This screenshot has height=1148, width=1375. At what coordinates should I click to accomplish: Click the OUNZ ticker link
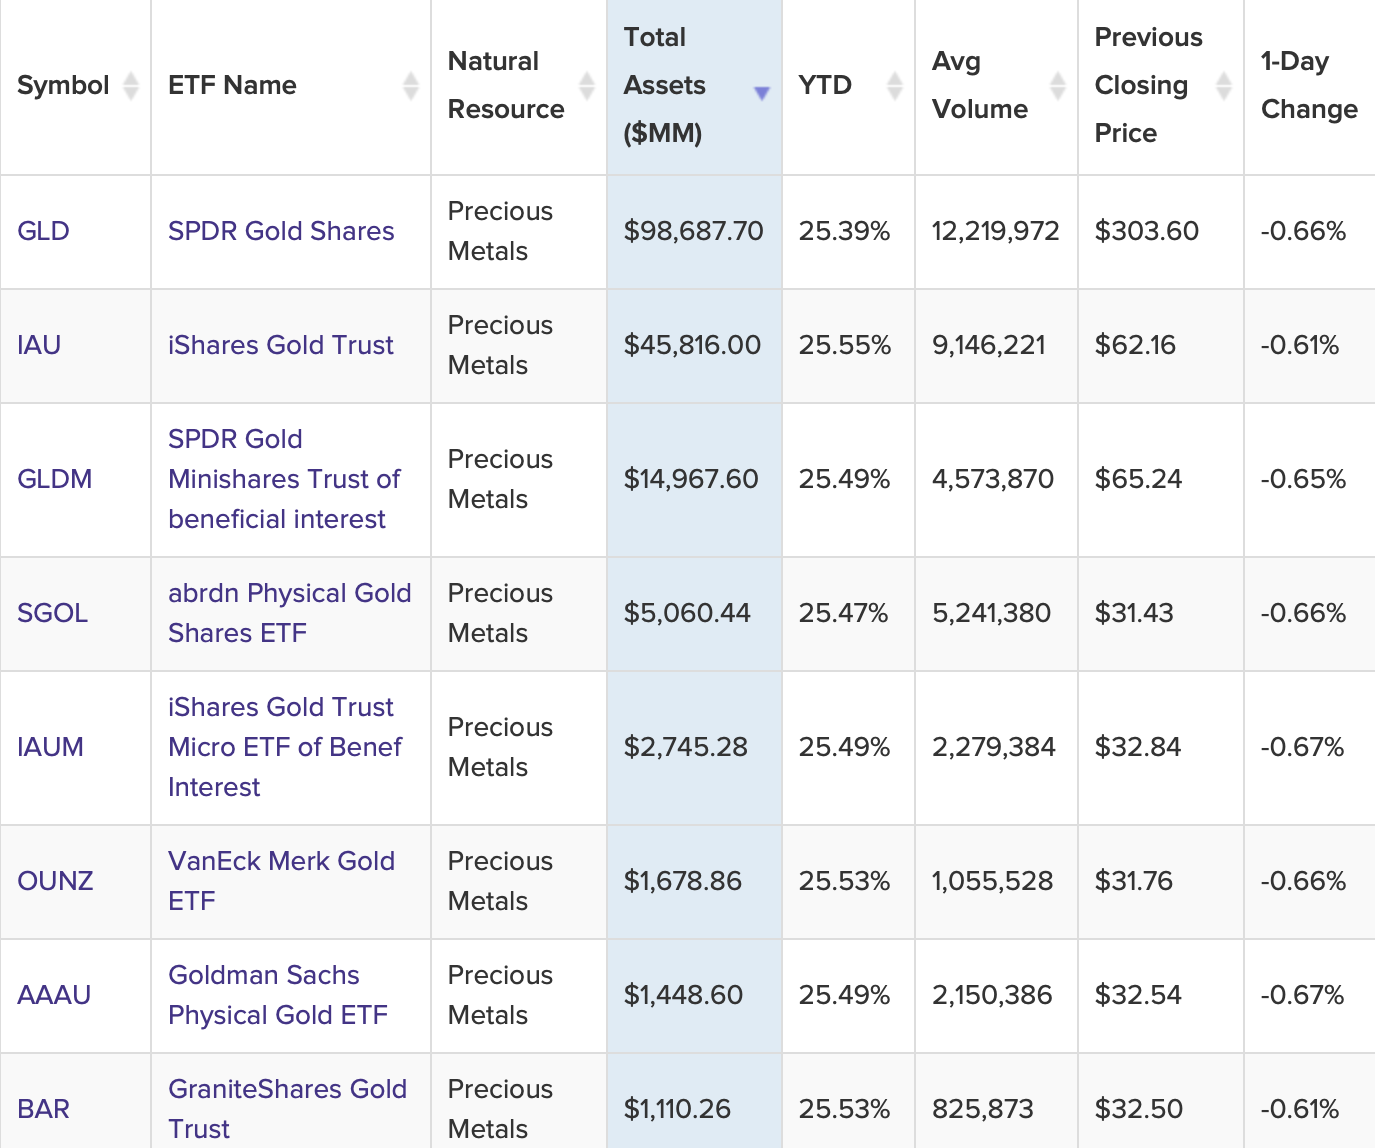pos(56,881)
